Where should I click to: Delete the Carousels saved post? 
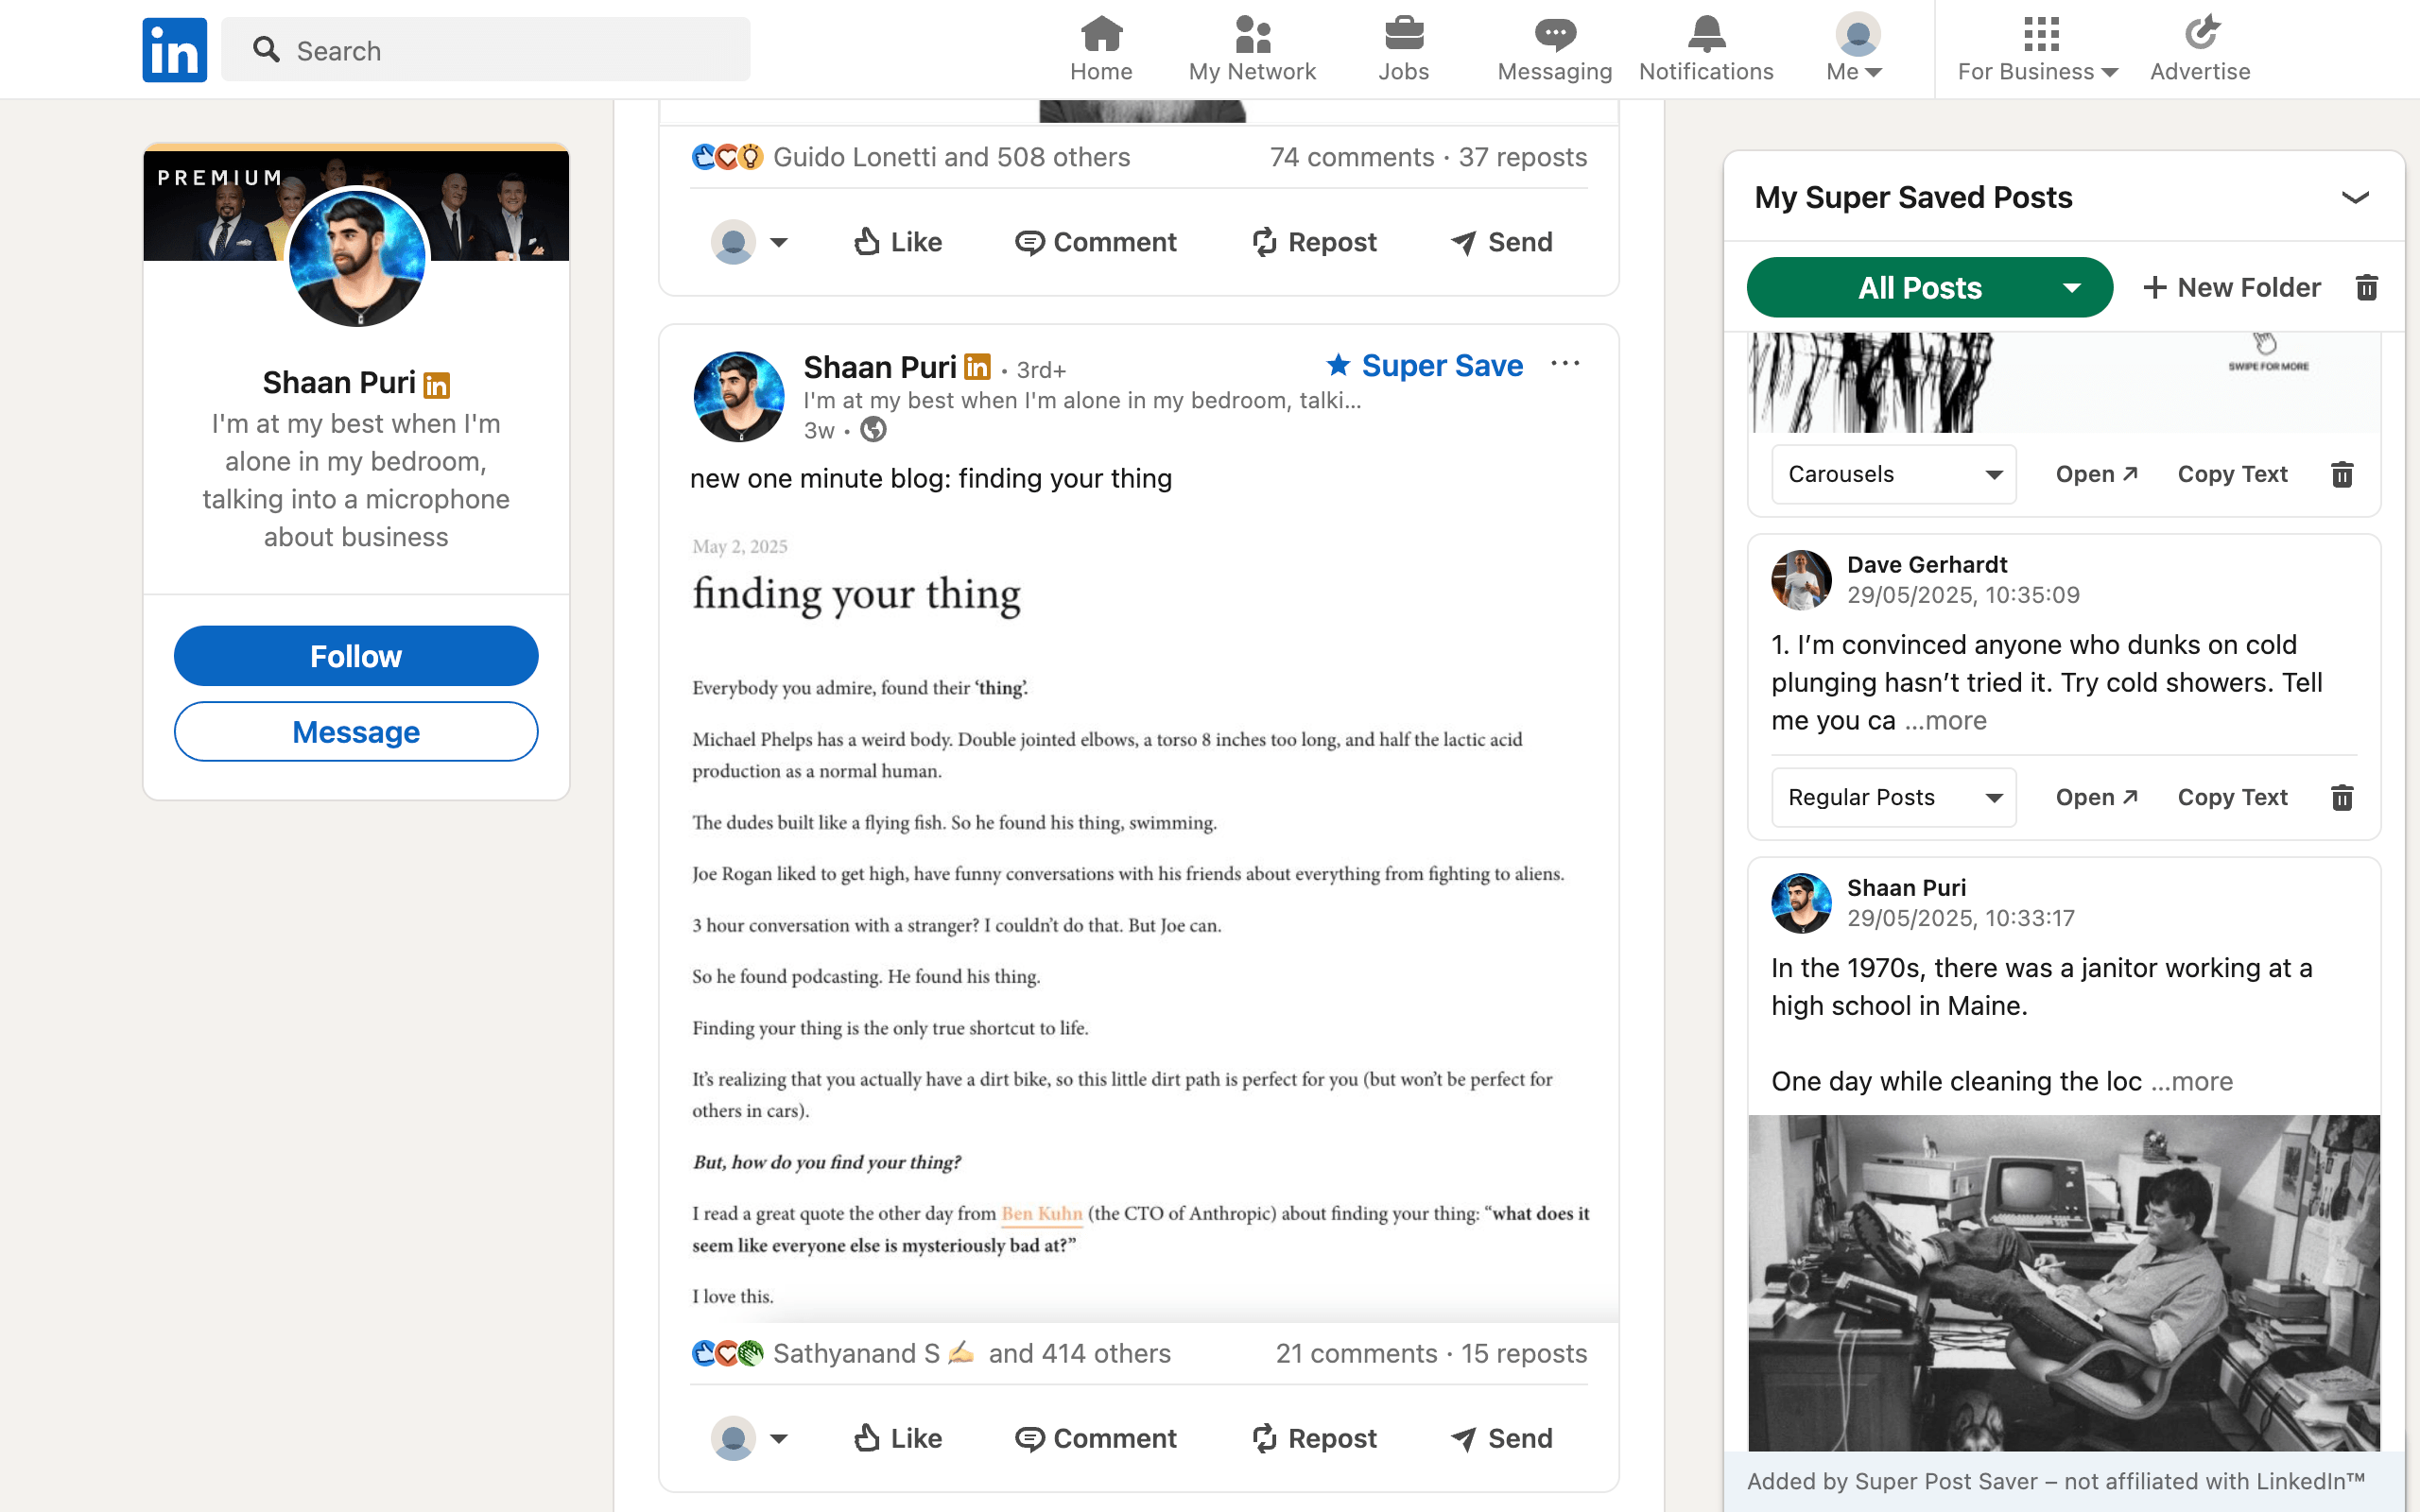(x=2342, y=474)
